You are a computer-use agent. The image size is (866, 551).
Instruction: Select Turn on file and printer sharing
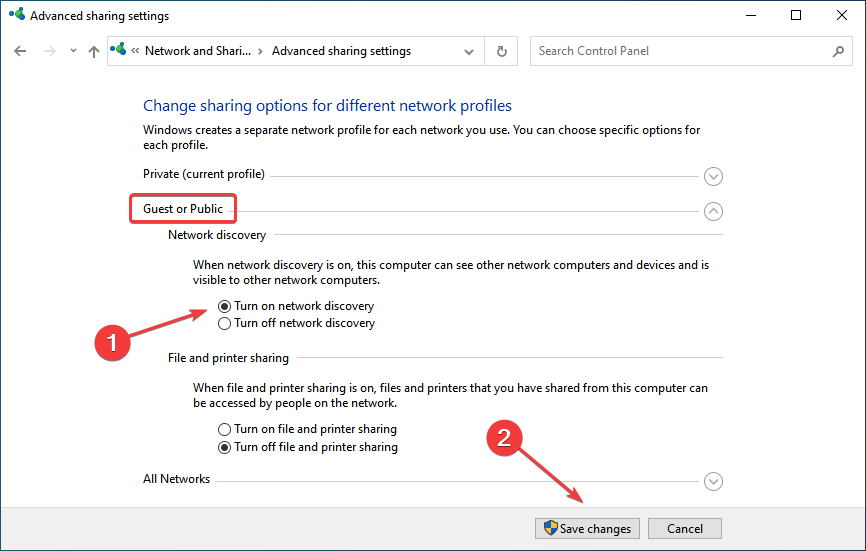(x=225, y=430)
